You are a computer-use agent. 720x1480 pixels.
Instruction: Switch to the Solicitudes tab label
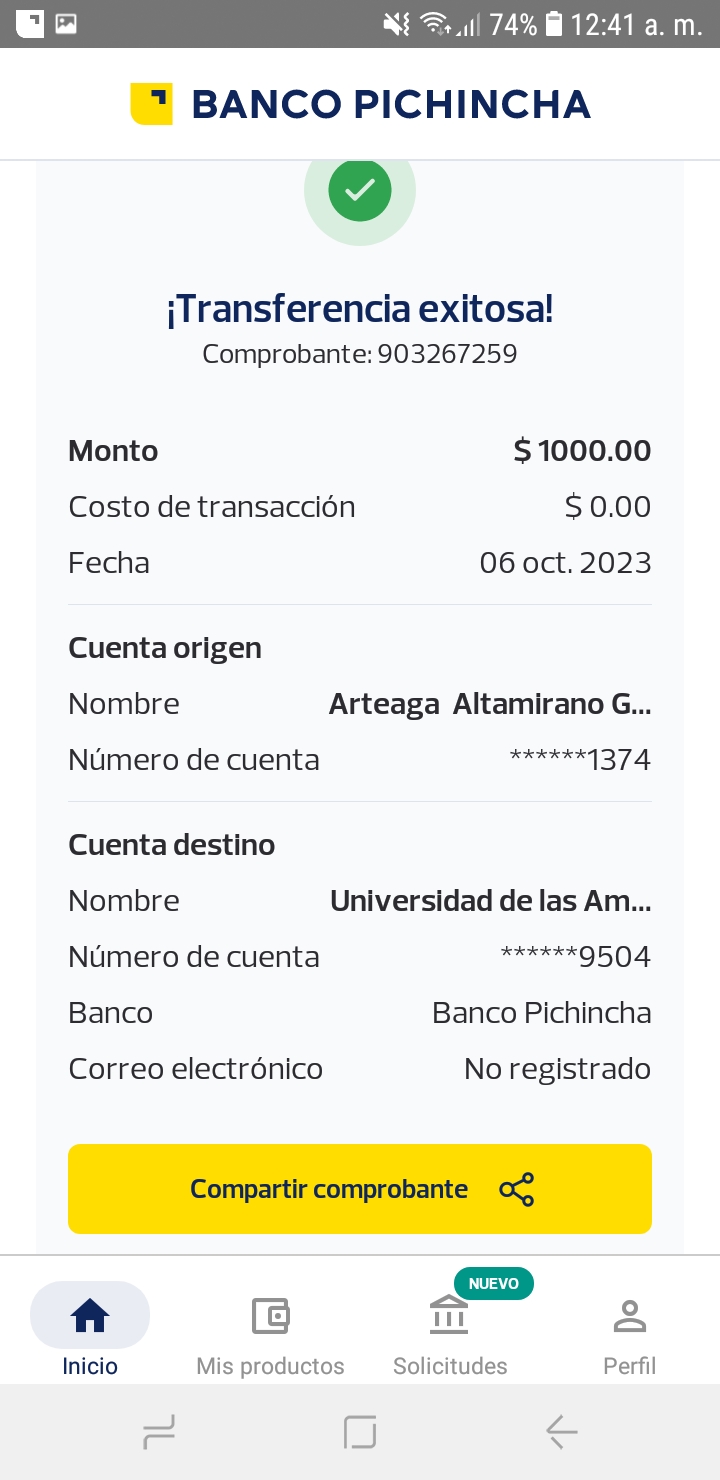[x=450, y=1366]
